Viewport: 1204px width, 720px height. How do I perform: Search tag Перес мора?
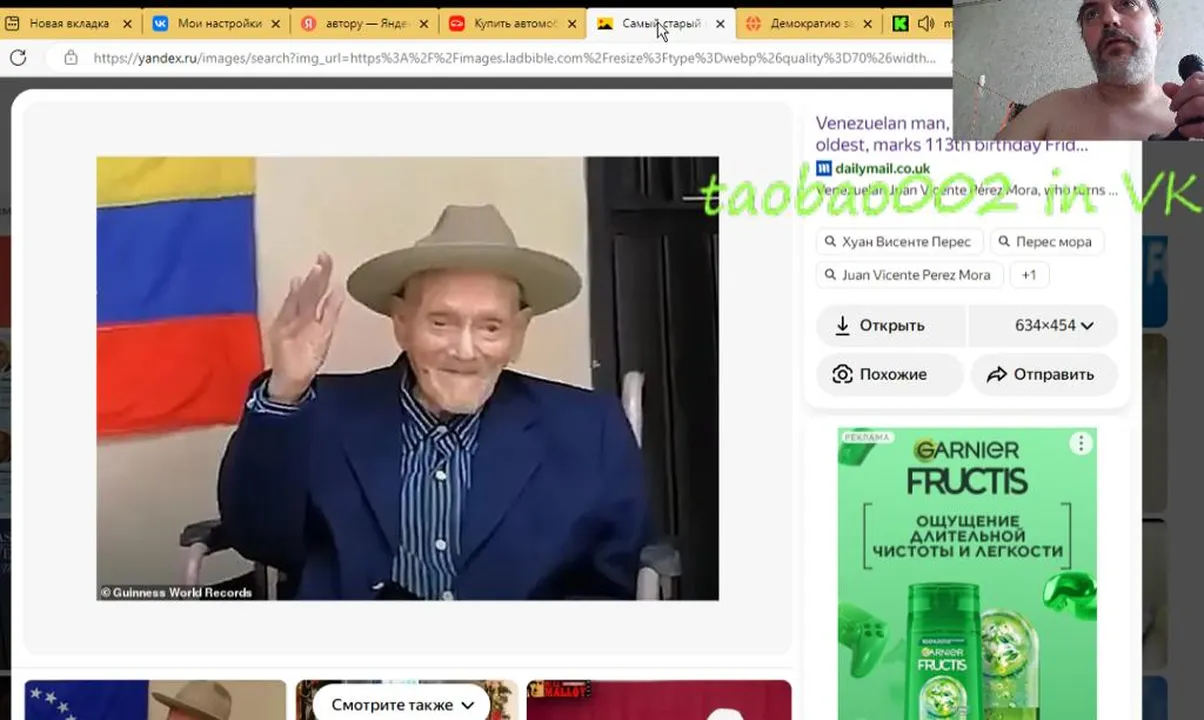tap(1046, 241)
